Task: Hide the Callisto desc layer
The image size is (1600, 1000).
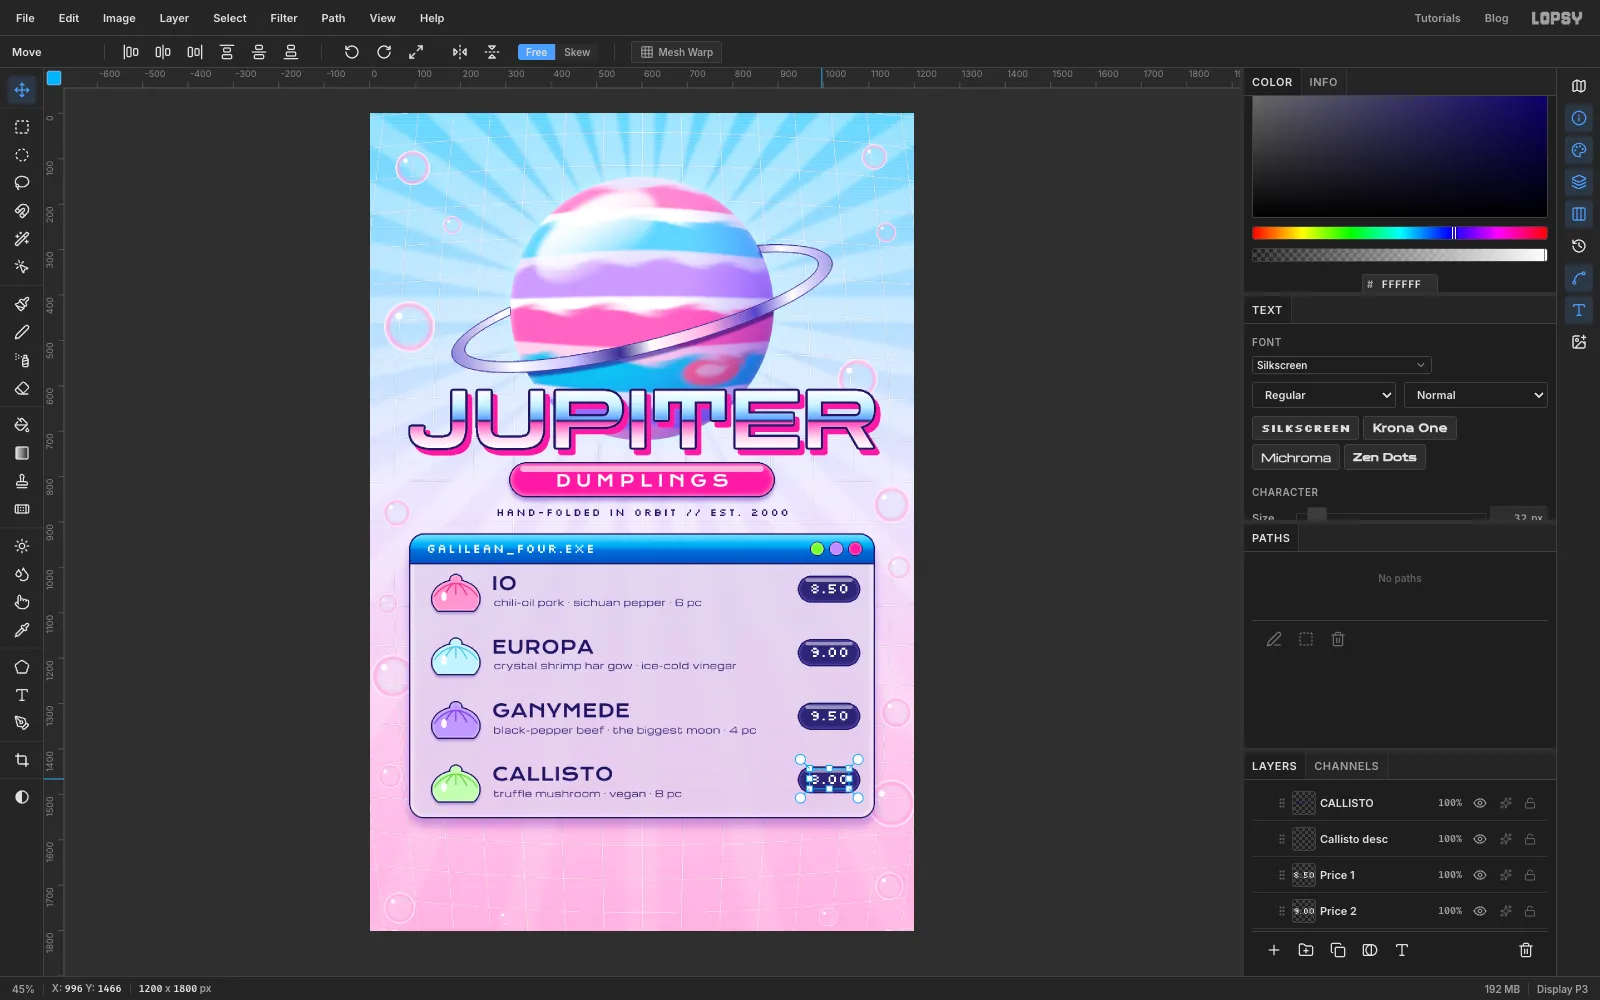Action: tap(1480, 839)
